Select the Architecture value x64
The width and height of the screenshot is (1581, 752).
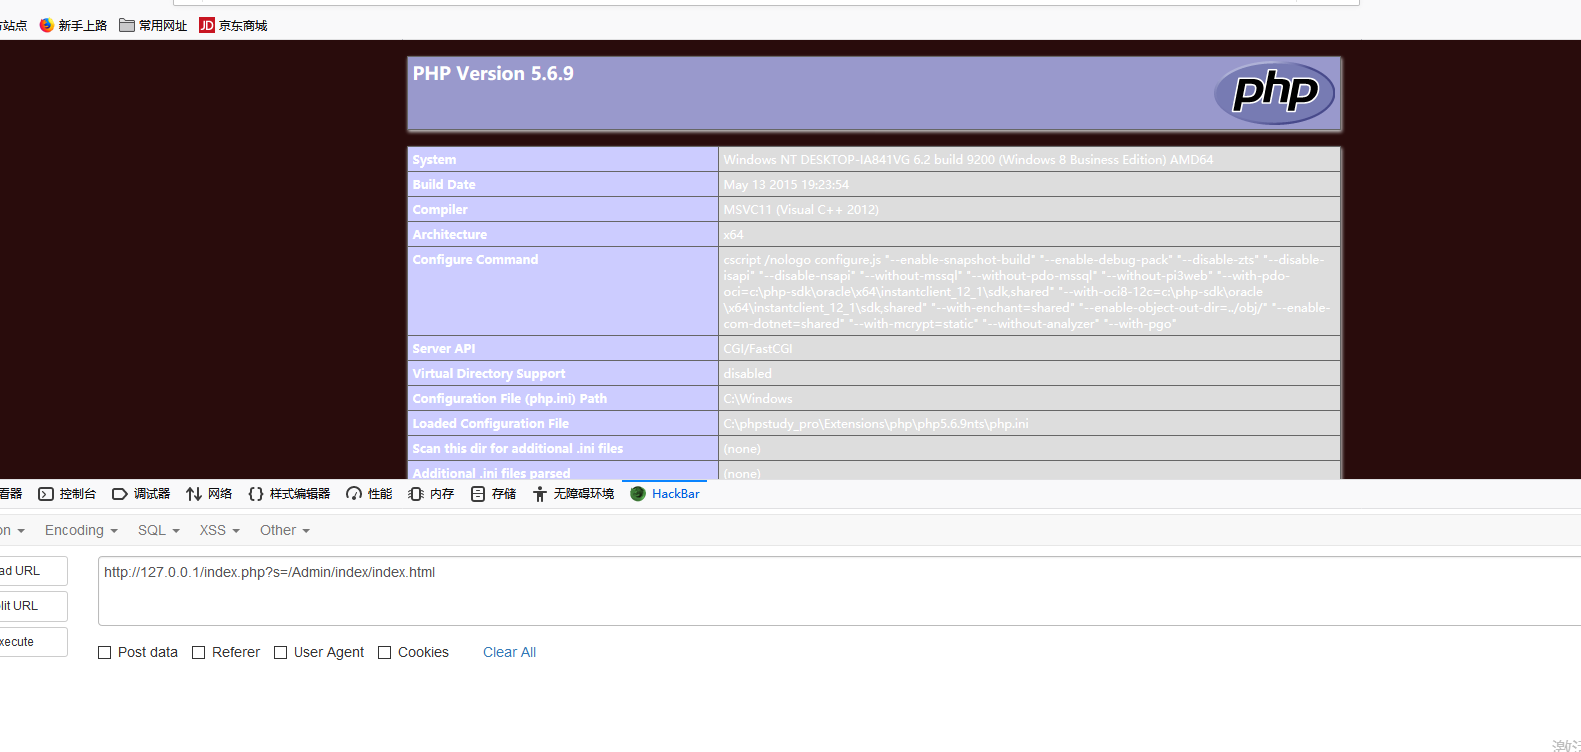pos(733,235)
